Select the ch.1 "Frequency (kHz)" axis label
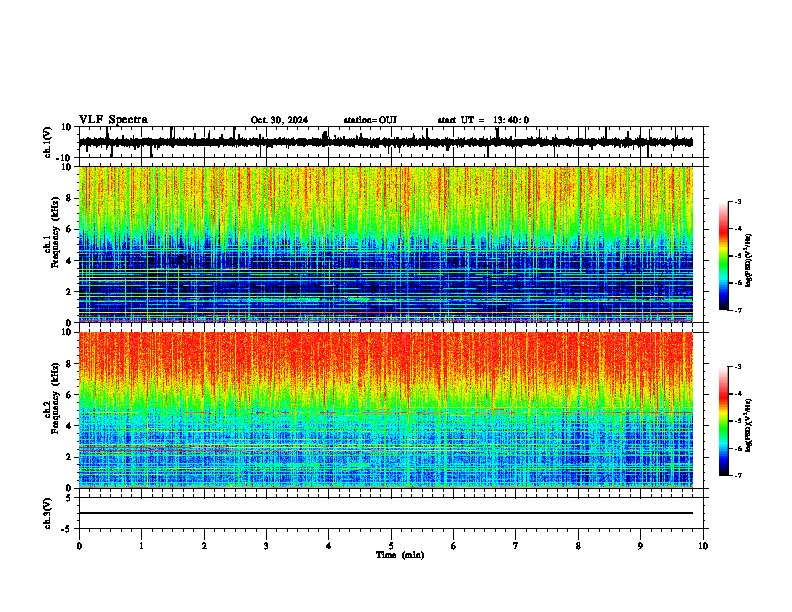The height and width of the screenshot is (612, 792). pyautogui.click(x=55, y=233)
